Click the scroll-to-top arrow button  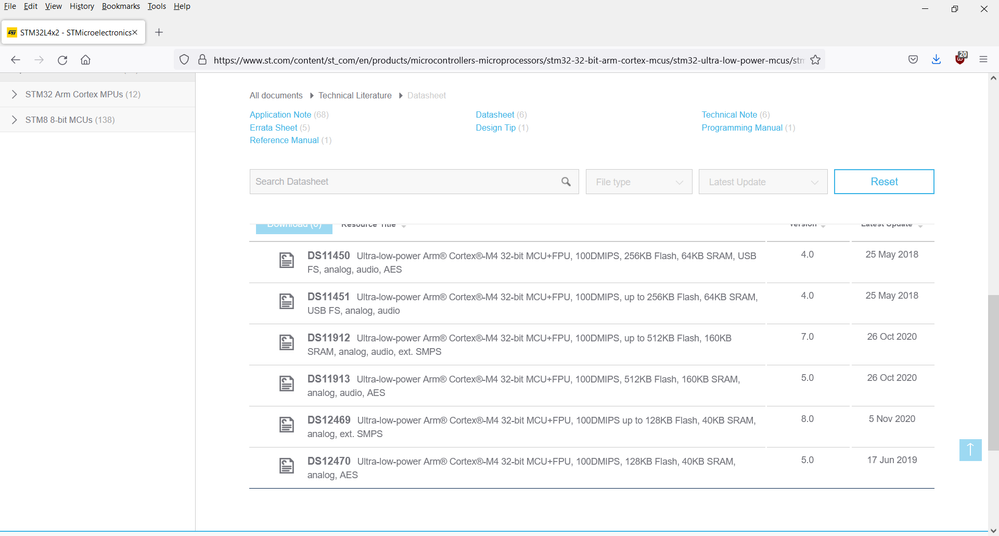point(970,450)
